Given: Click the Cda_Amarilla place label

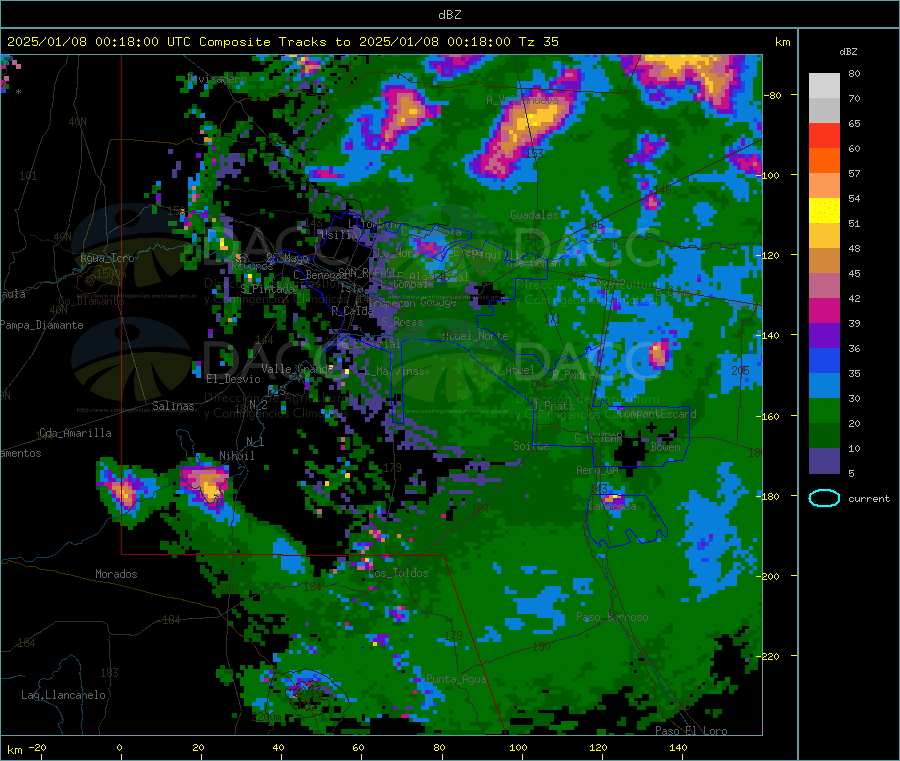Looking at the screenshot, I should pos(75,433).
